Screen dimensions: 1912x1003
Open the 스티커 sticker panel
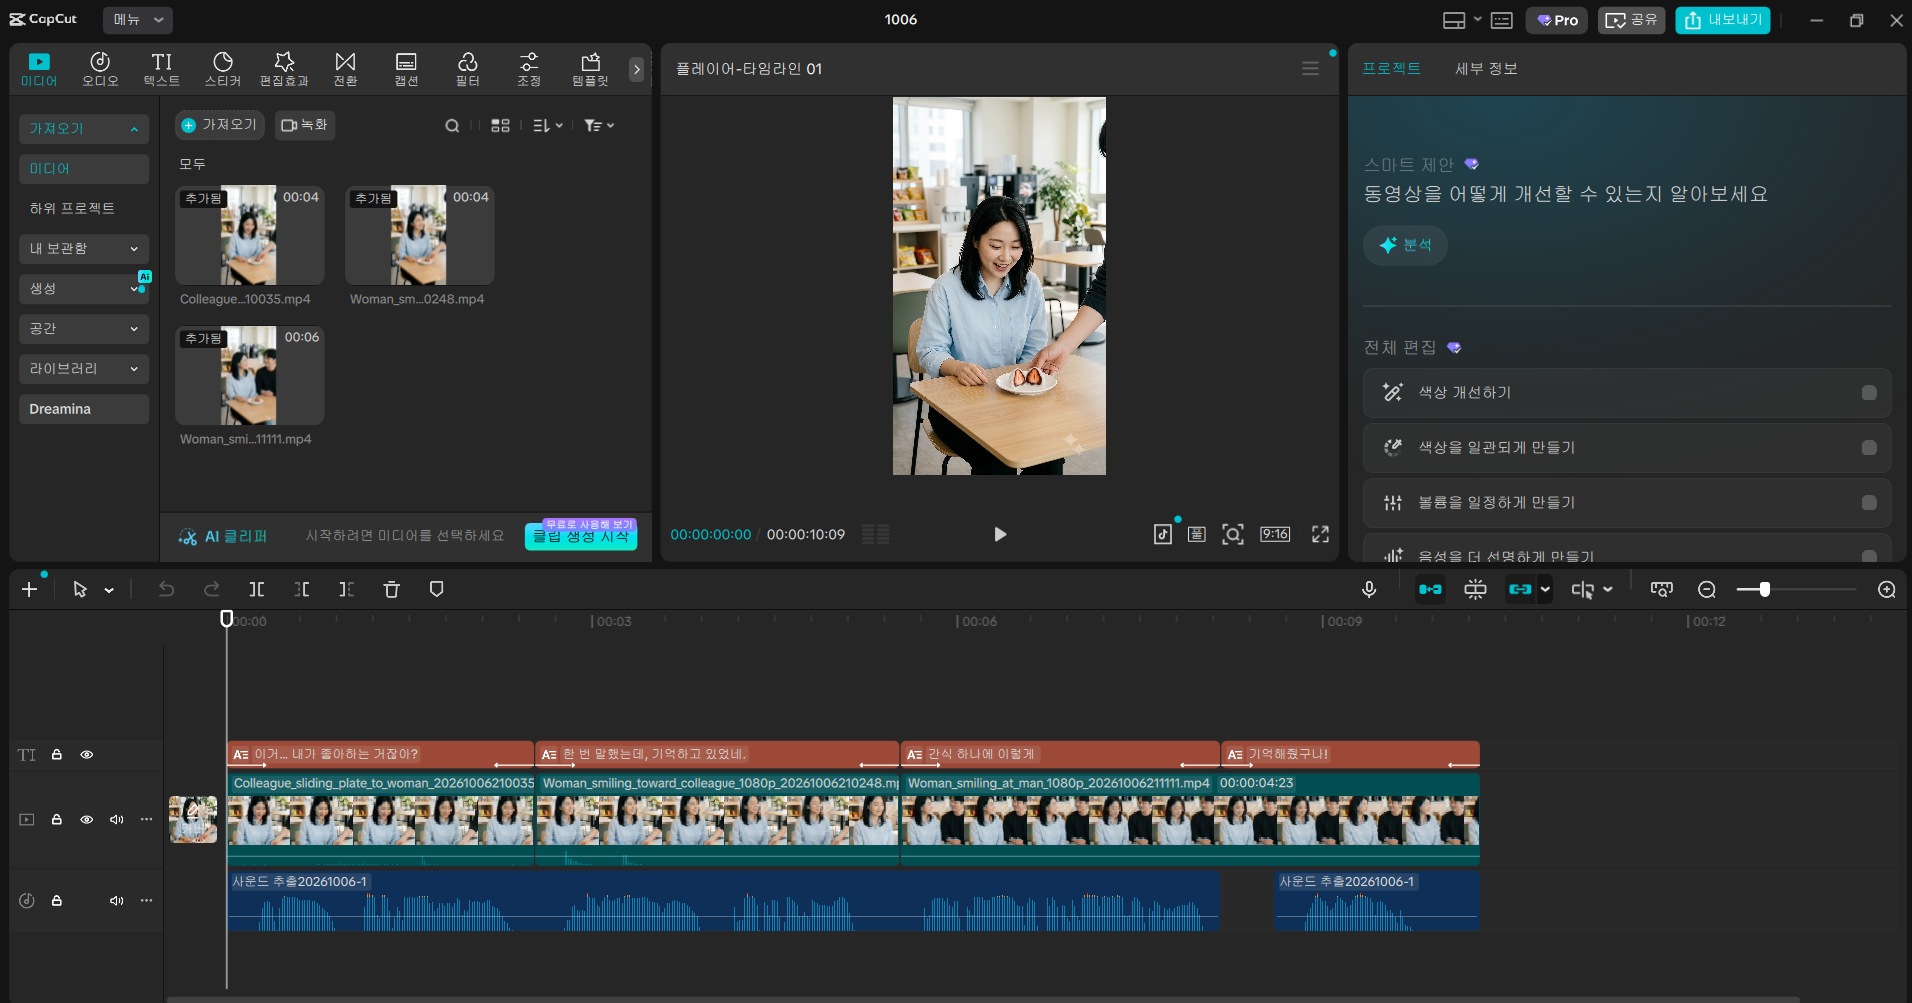(x=223, y=69)
